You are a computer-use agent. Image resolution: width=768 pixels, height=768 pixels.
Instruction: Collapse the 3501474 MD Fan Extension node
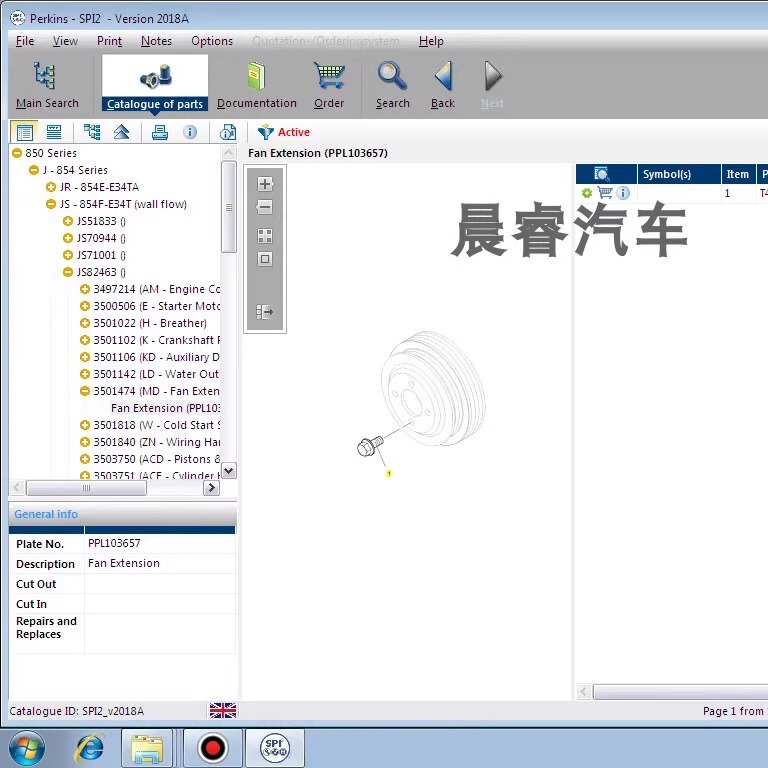tap(85, 391)
